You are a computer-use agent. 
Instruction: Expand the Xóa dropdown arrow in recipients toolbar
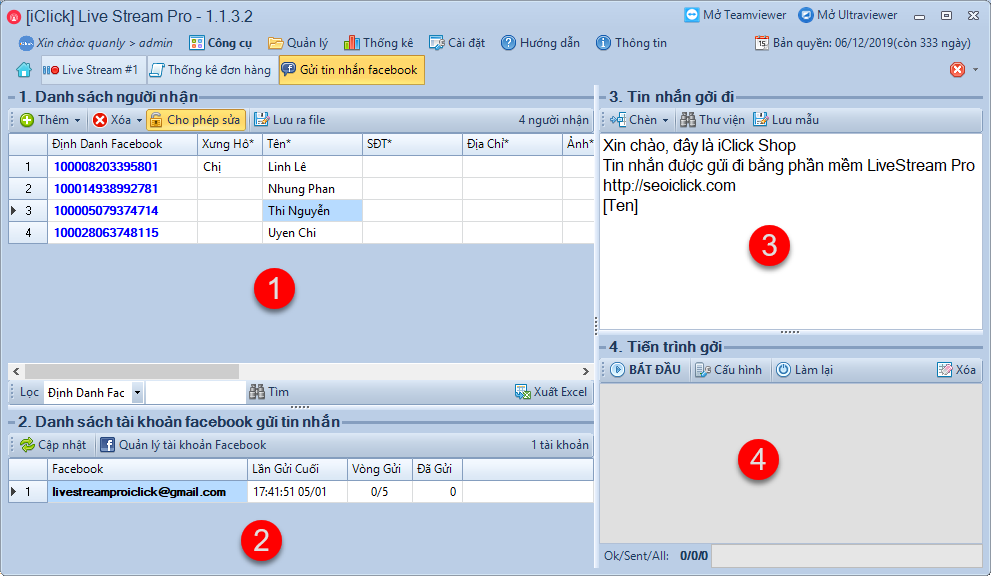(x=139, y=120)
